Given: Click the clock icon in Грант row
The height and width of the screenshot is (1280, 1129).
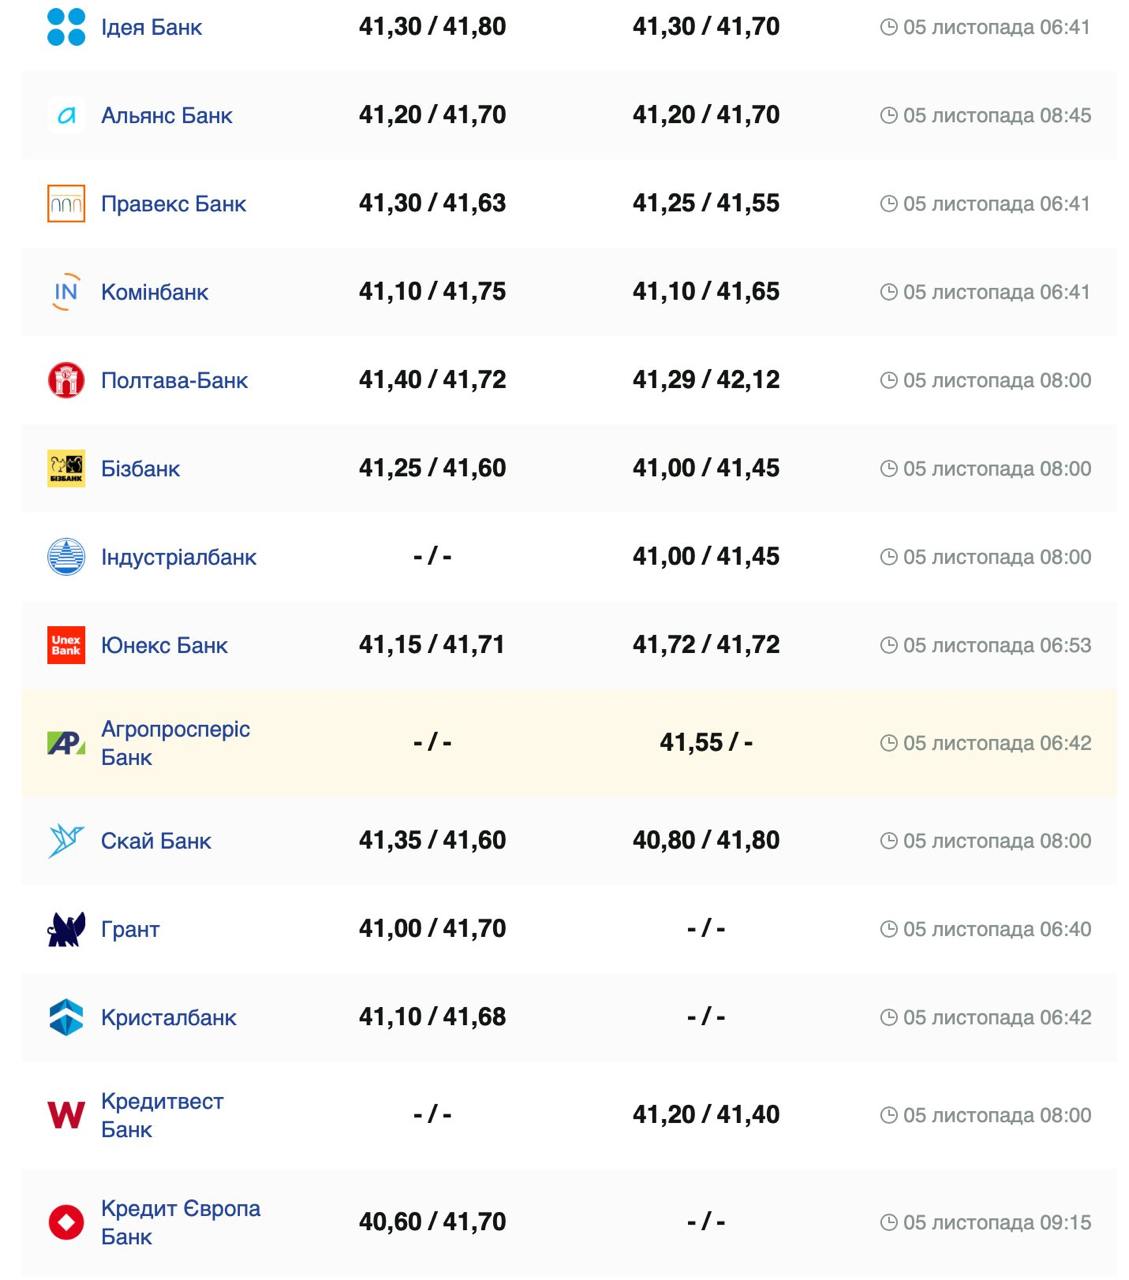Looking at the screenshot, I should click(888, 929).
